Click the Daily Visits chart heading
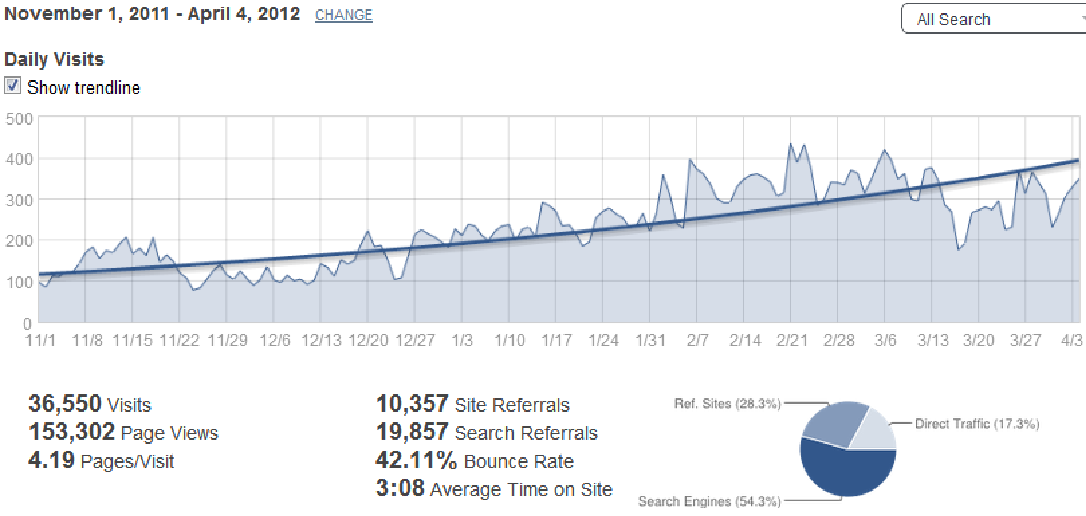1086x516 pixels. coord(54,60)
